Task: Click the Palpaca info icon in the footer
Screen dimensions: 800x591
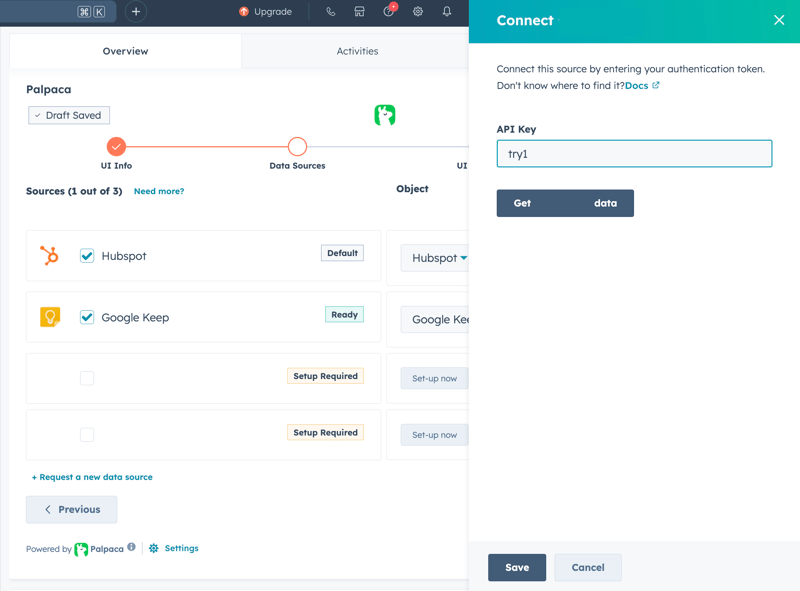Action: (x=131, y=547)
